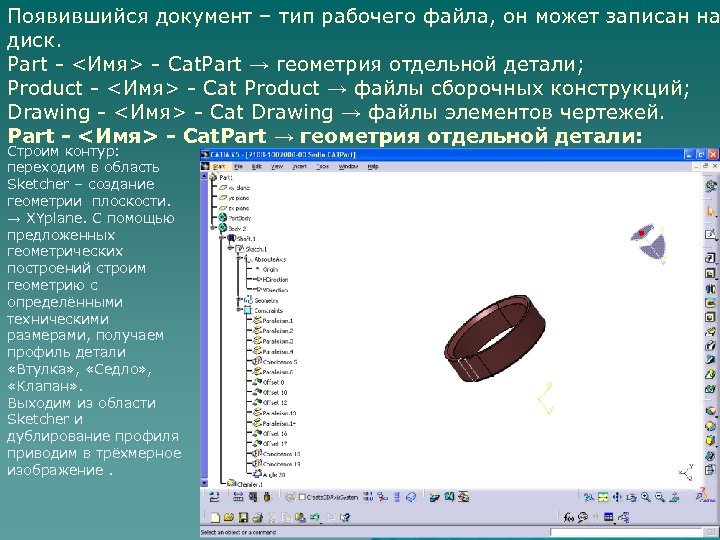Open the Edit menu
Image resolution: width=720 pixels, height=540 pixels.
click(x=257, y=166)
